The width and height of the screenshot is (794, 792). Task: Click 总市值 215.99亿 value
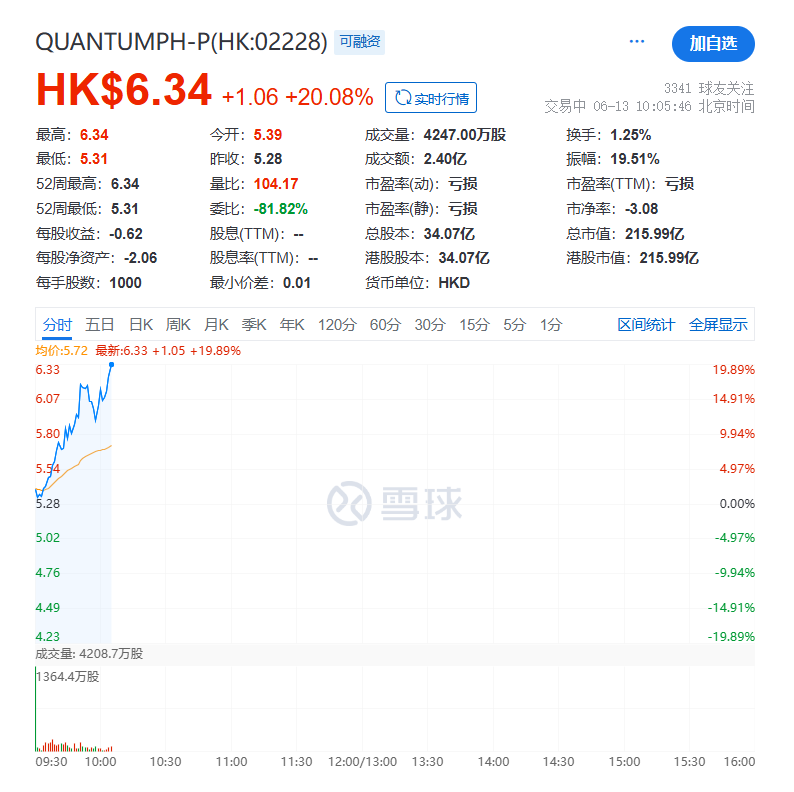pos(654,233)
